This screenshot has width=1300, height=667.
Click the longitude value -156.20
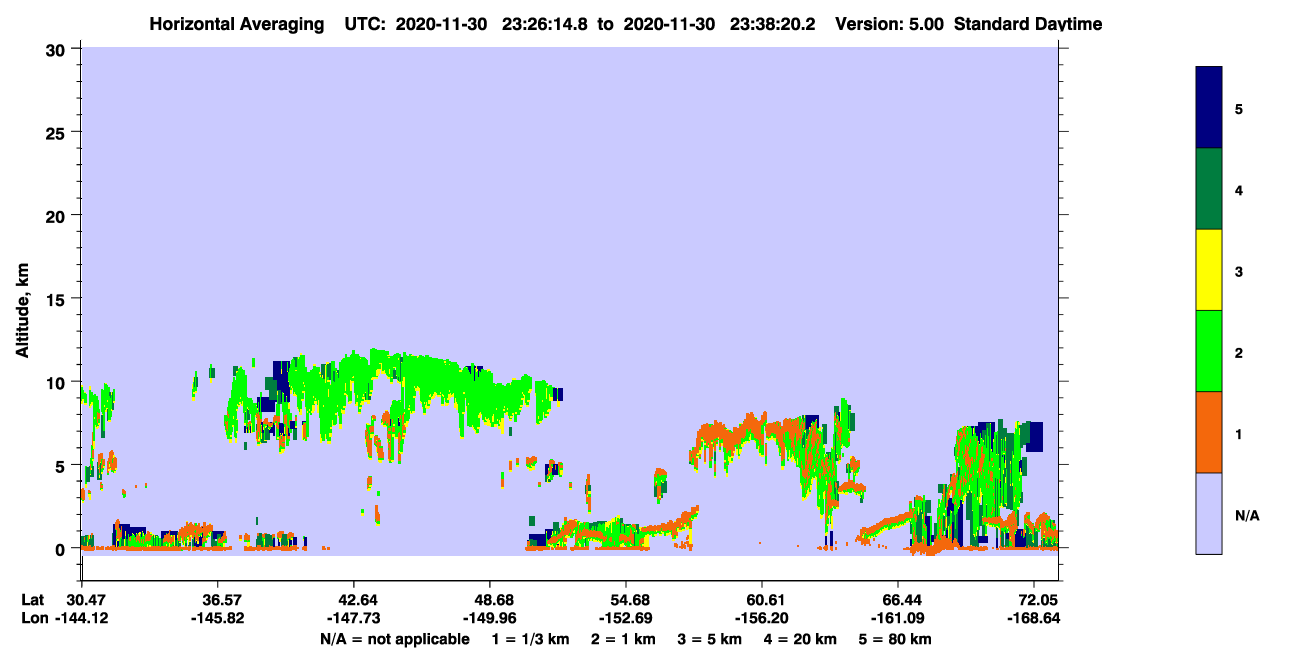click(x=762, y=618)
